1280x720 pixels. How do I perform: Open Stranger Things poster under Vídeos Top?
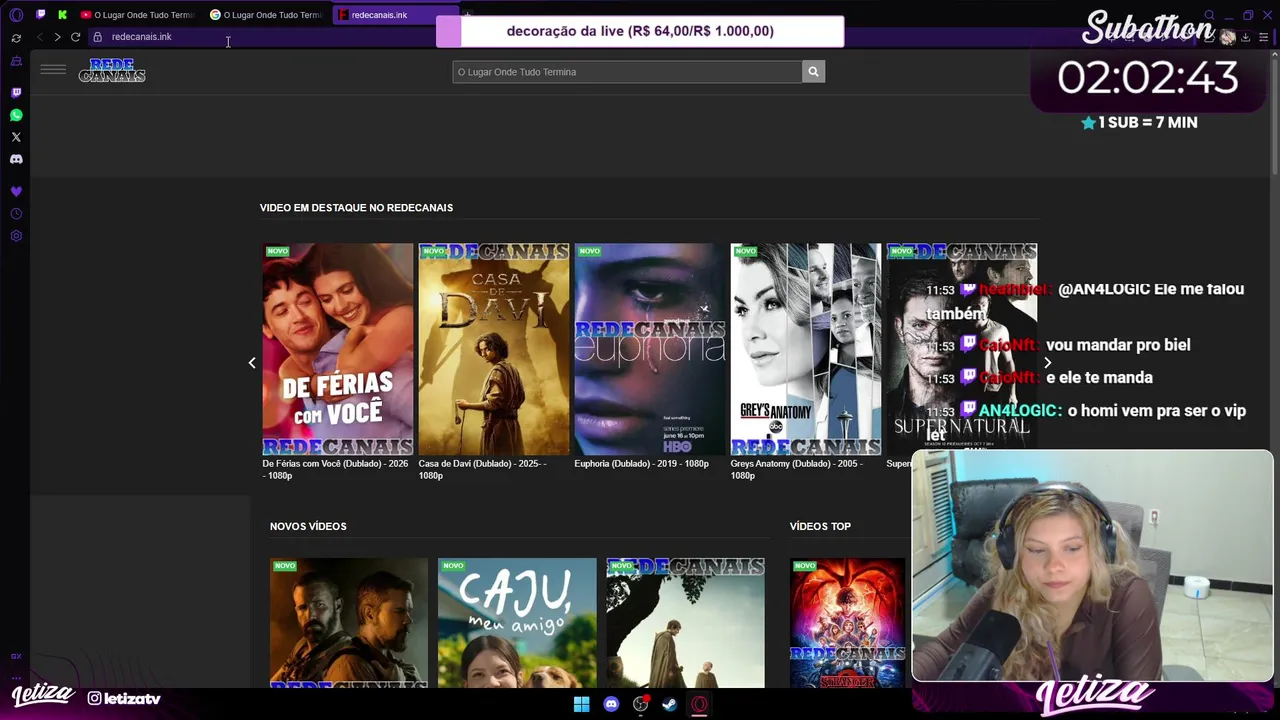click(x=848, y=623)
